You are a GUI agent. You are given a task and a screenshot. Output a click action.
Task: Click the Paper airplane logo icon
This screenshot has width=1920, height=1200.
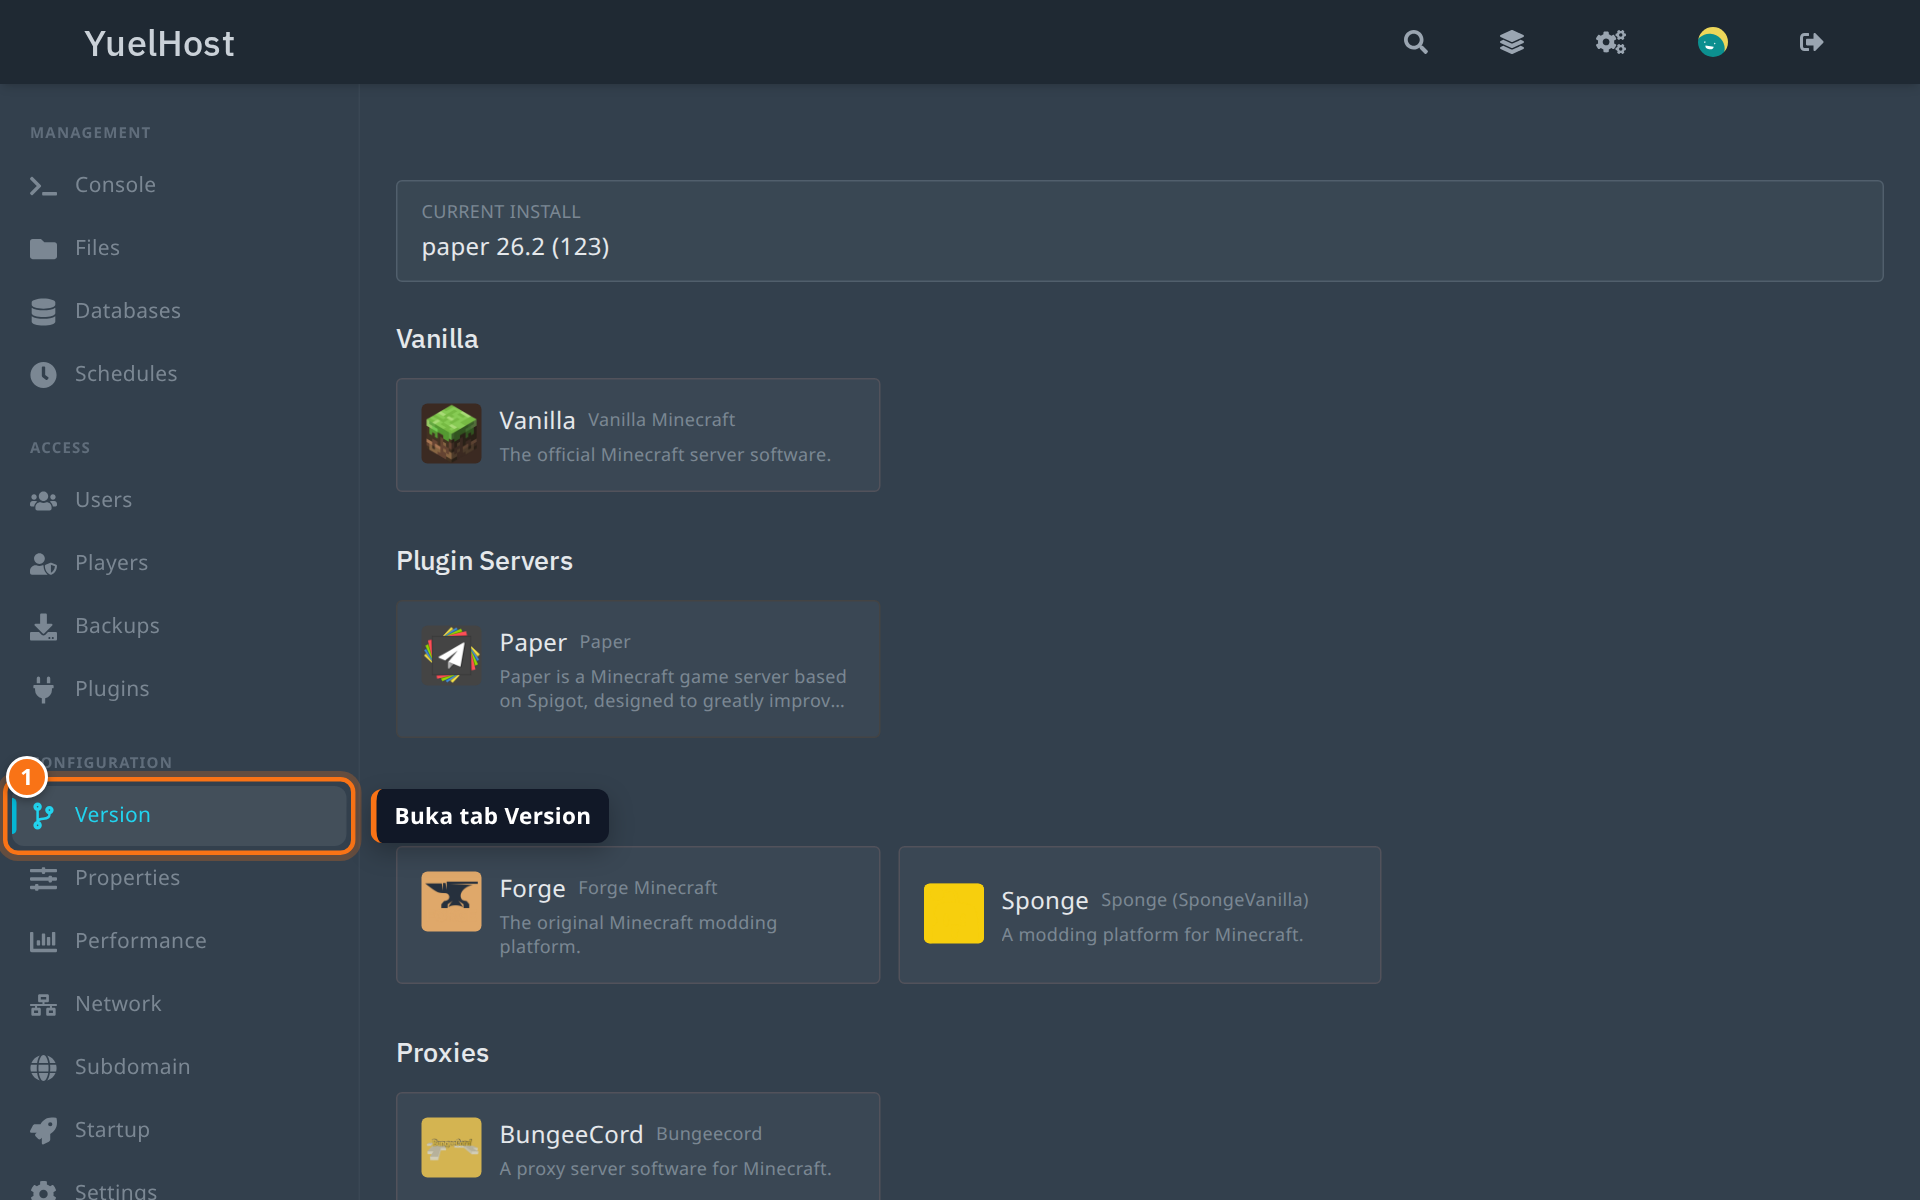pyautogui.click(x=451, y=655)
